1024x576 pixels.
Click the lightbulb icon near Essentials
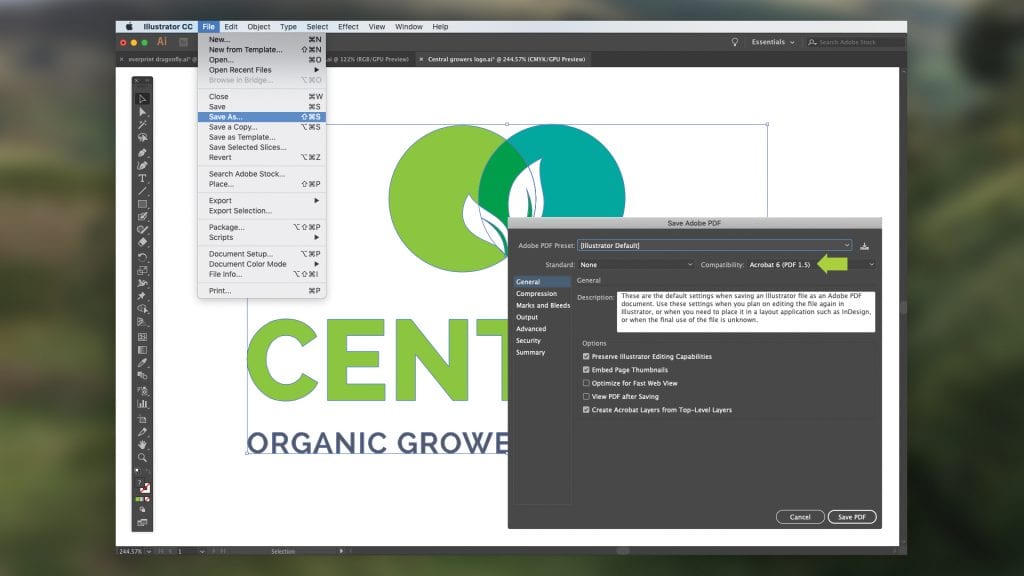[735, 42]
